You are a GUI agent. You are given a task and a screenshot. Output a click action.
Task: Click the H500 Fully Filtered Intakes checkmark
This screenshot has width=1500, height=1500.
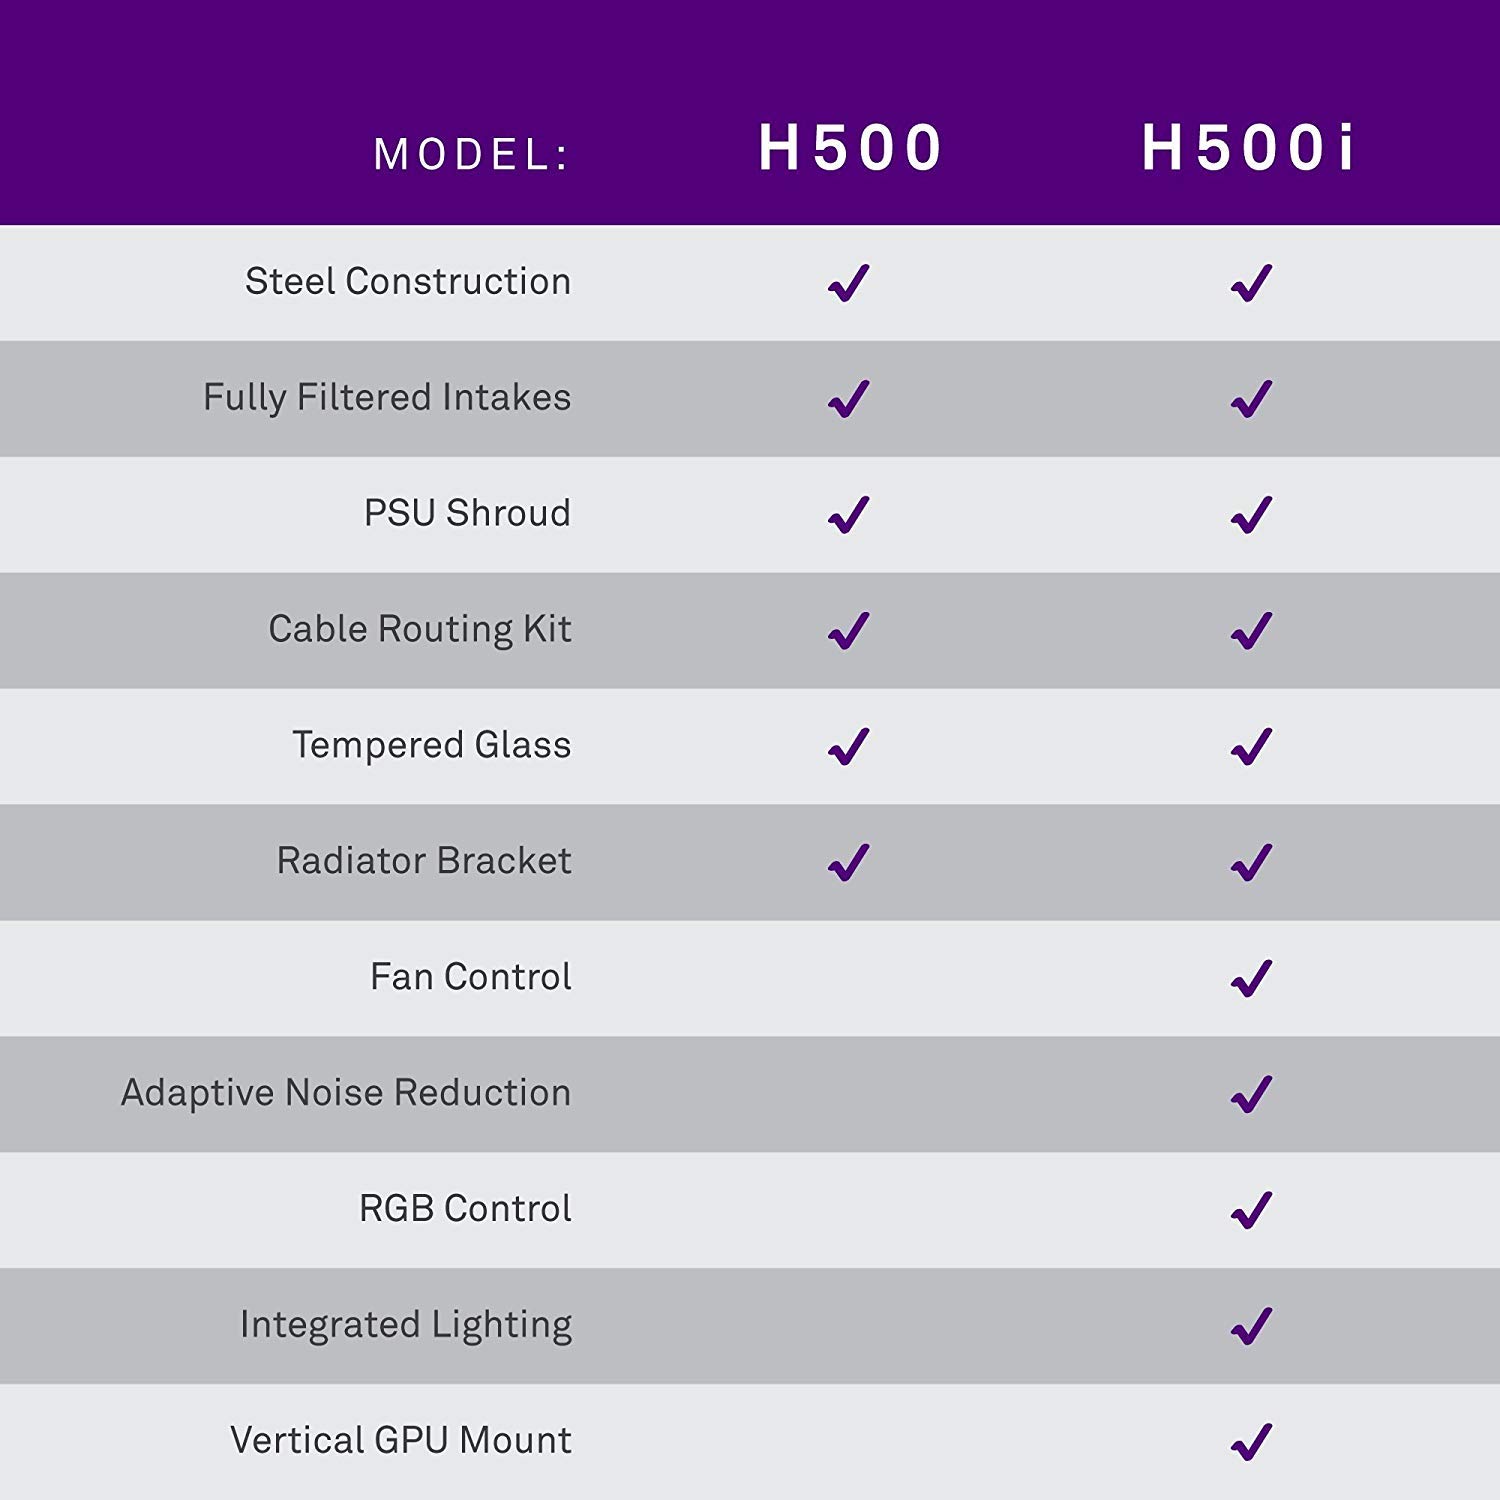pyautogui.click(x=849, y=399)
